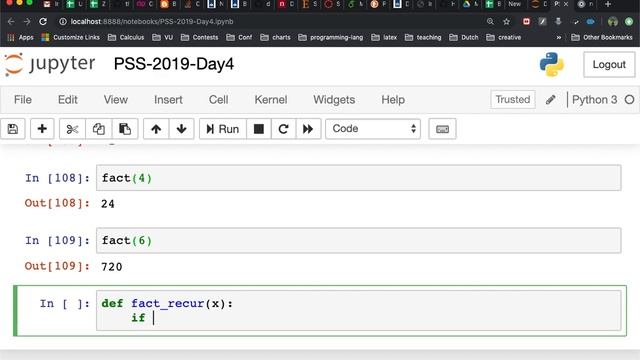
Task: Expand the programming-lang bookmarks folder
Action: pos(331,38)
